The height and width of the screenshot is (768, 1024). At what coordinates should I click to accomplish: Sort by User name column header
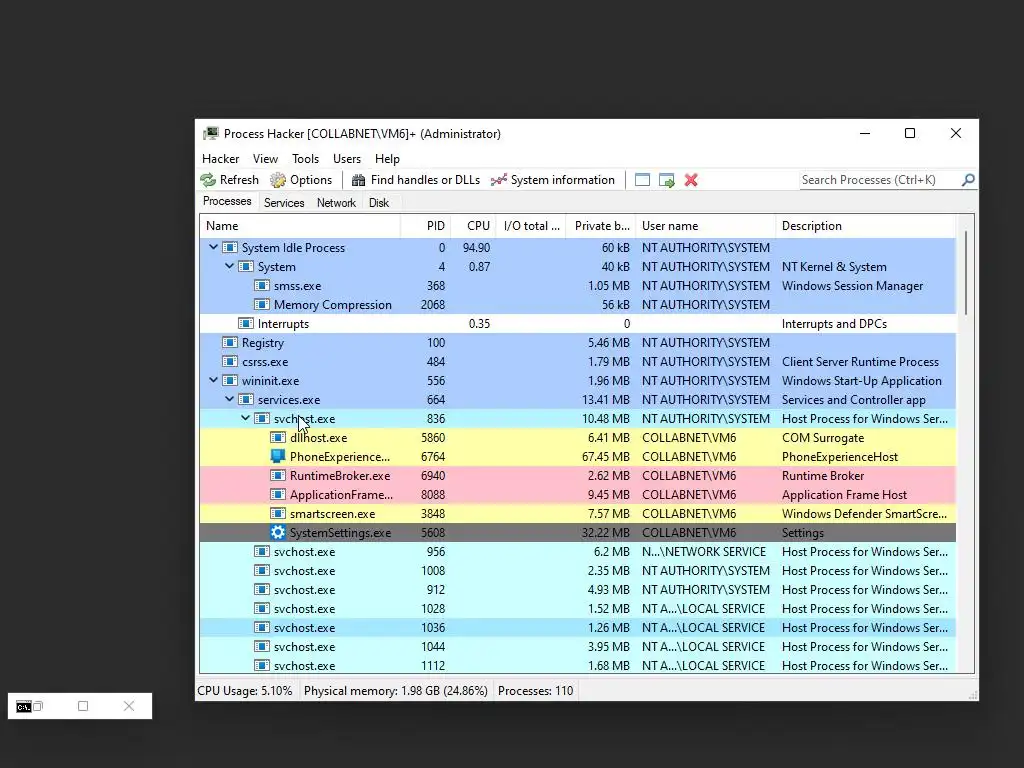(705, 226)
